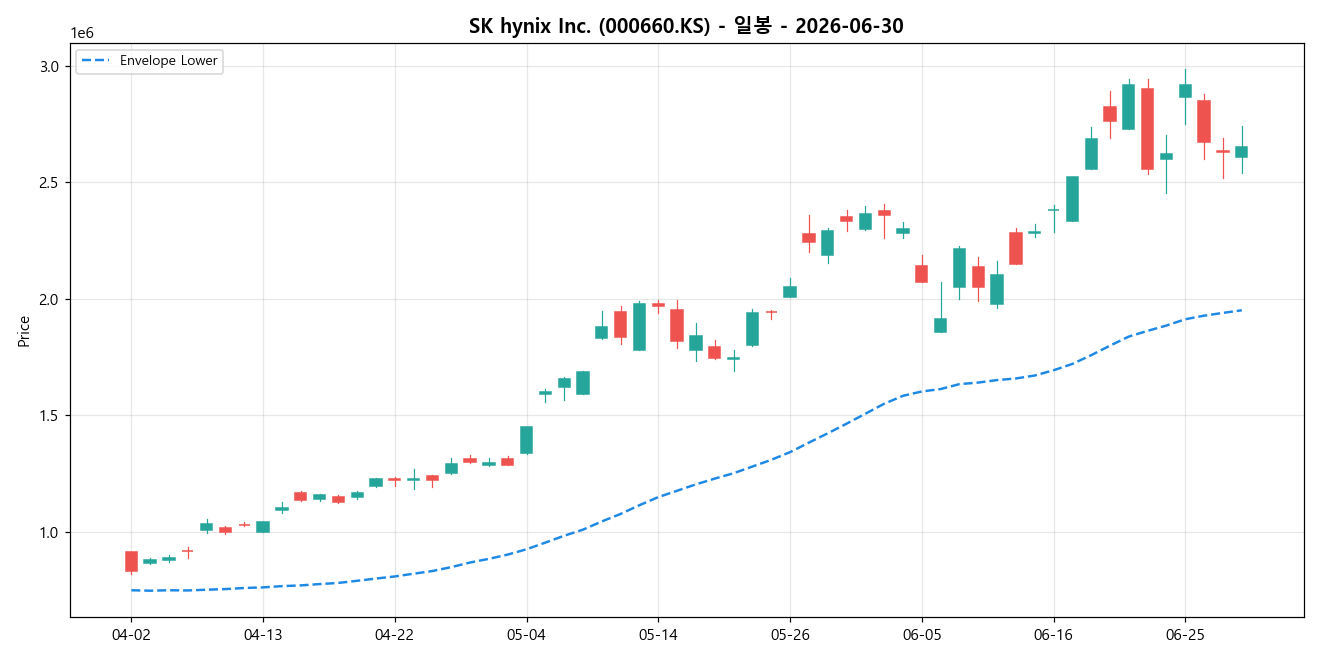
Task: Click the 05-14 x-axis date label
Action: coord(658,635)
